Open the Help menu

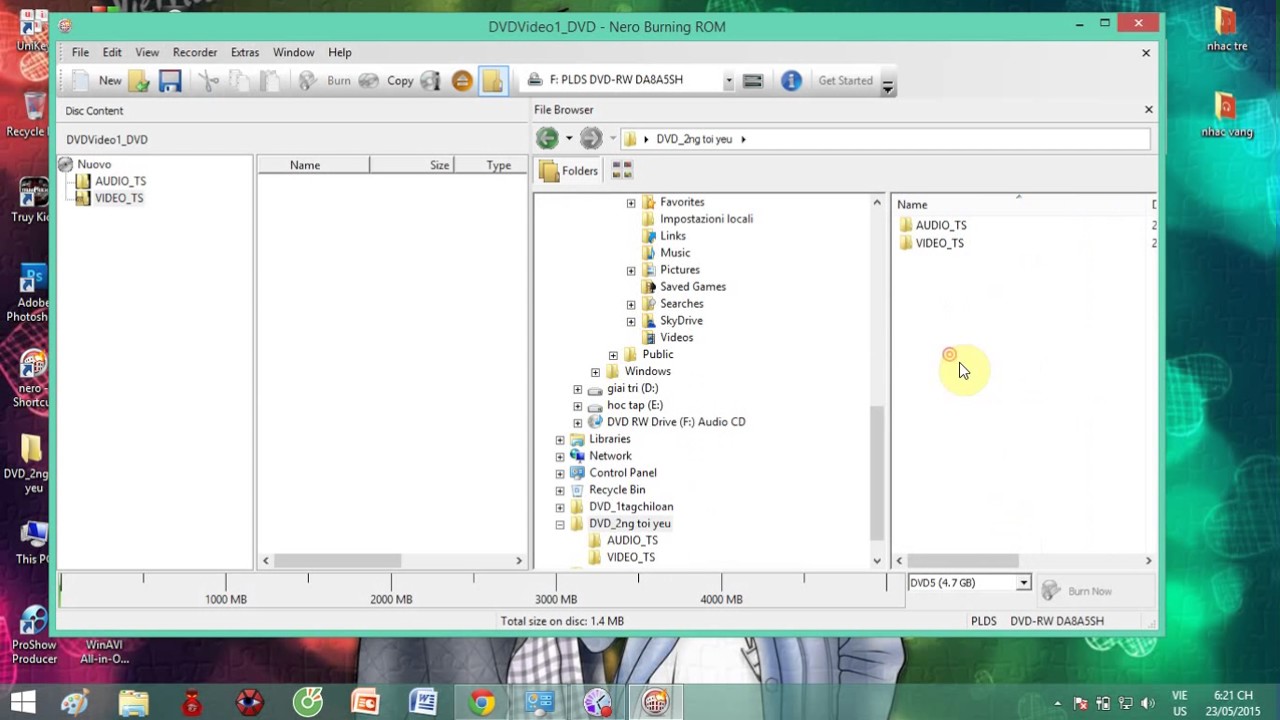[340, 52]
